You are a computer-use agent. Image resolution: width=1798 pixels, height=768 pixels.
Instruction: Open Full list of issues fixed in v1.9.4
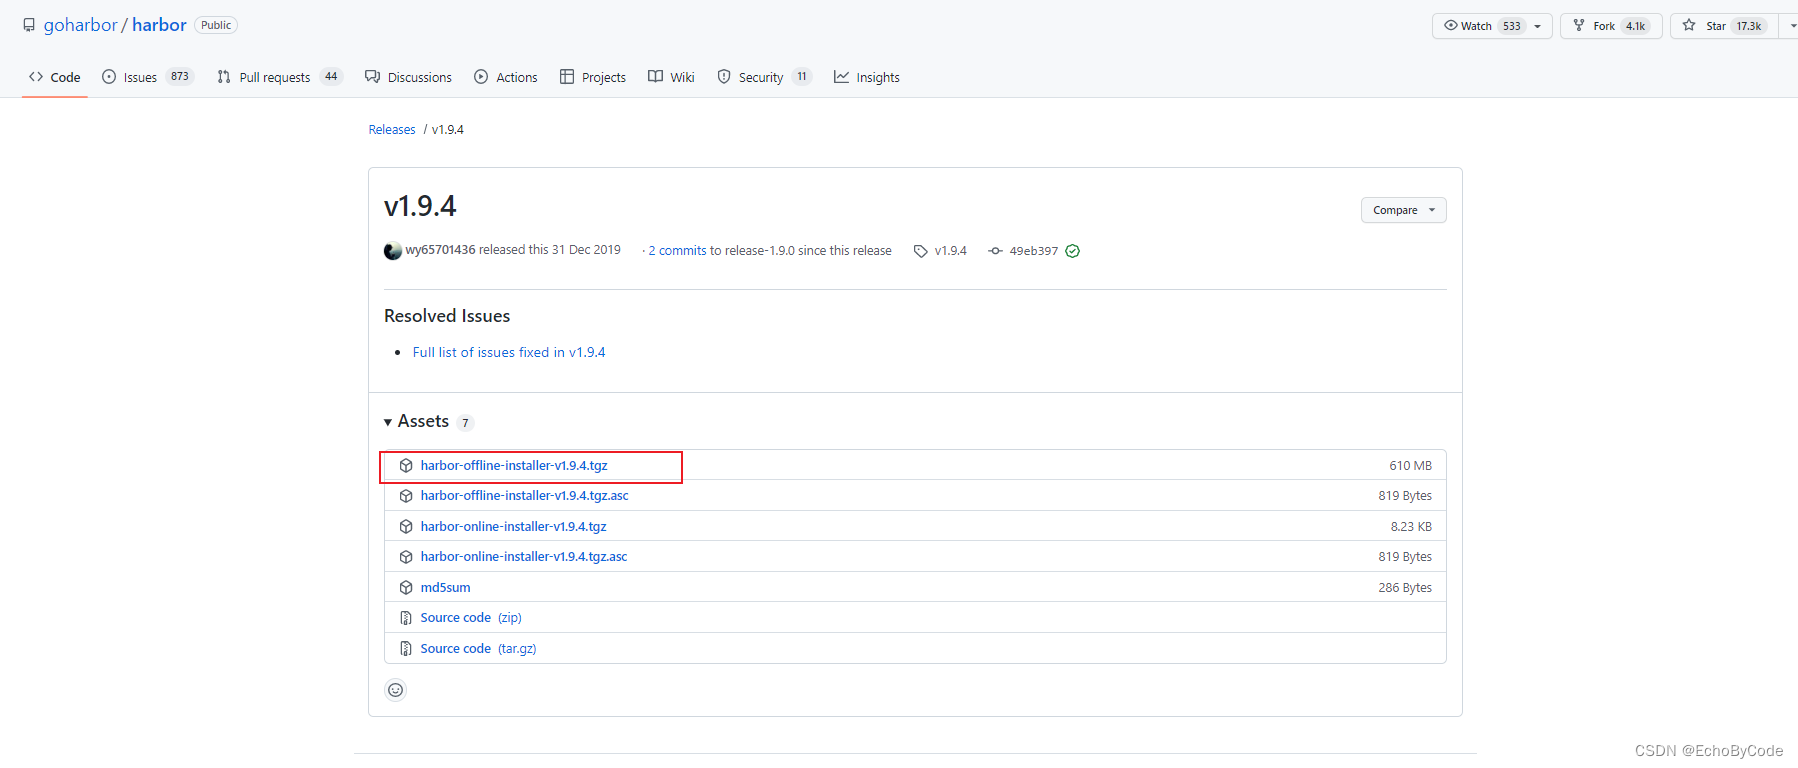point(509,352)
